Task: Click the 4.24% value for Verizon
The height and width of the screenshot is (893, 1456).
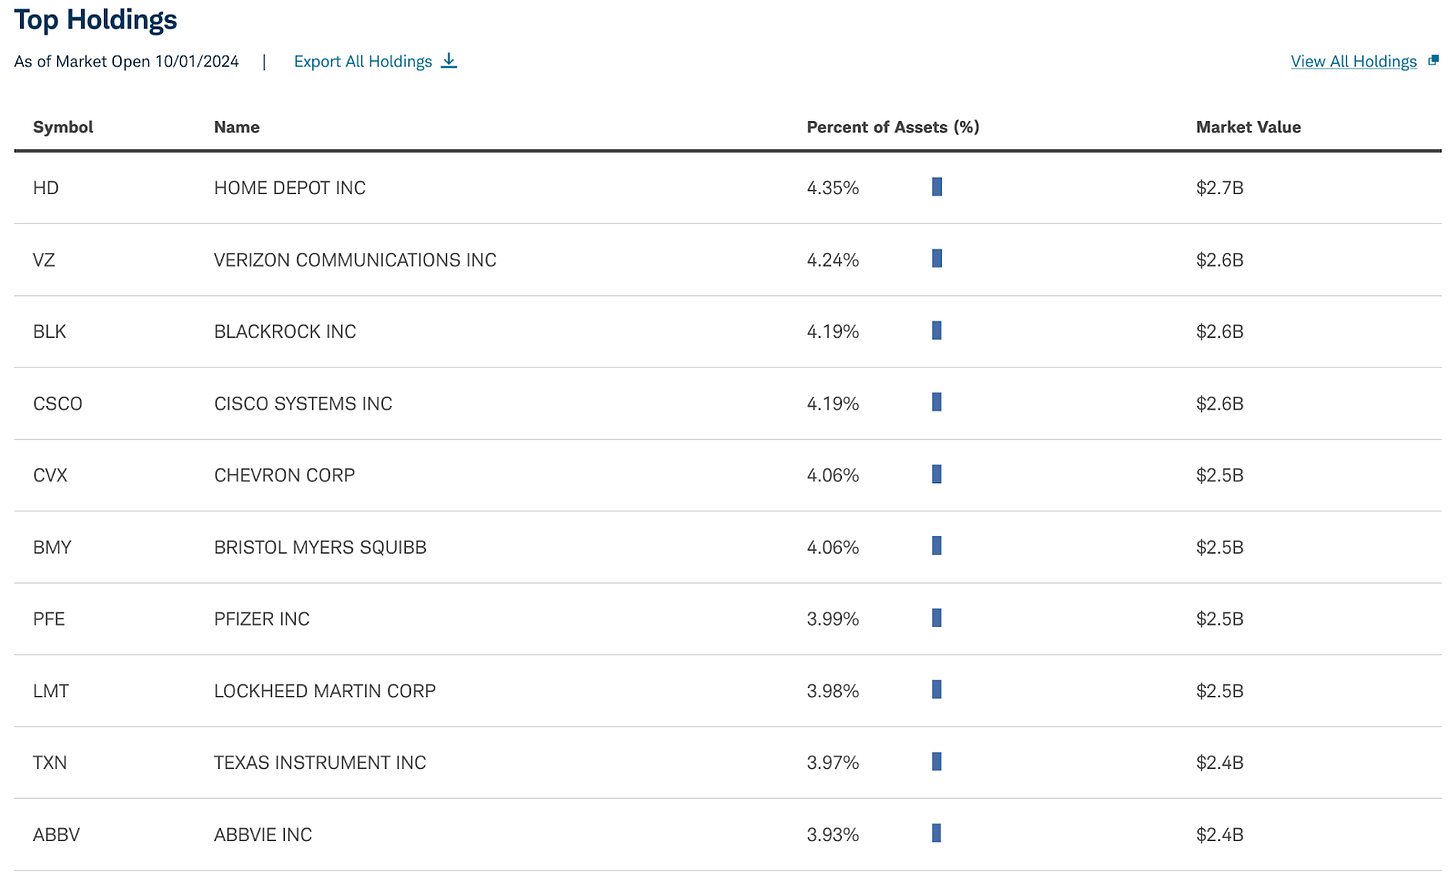Action: 833,260
